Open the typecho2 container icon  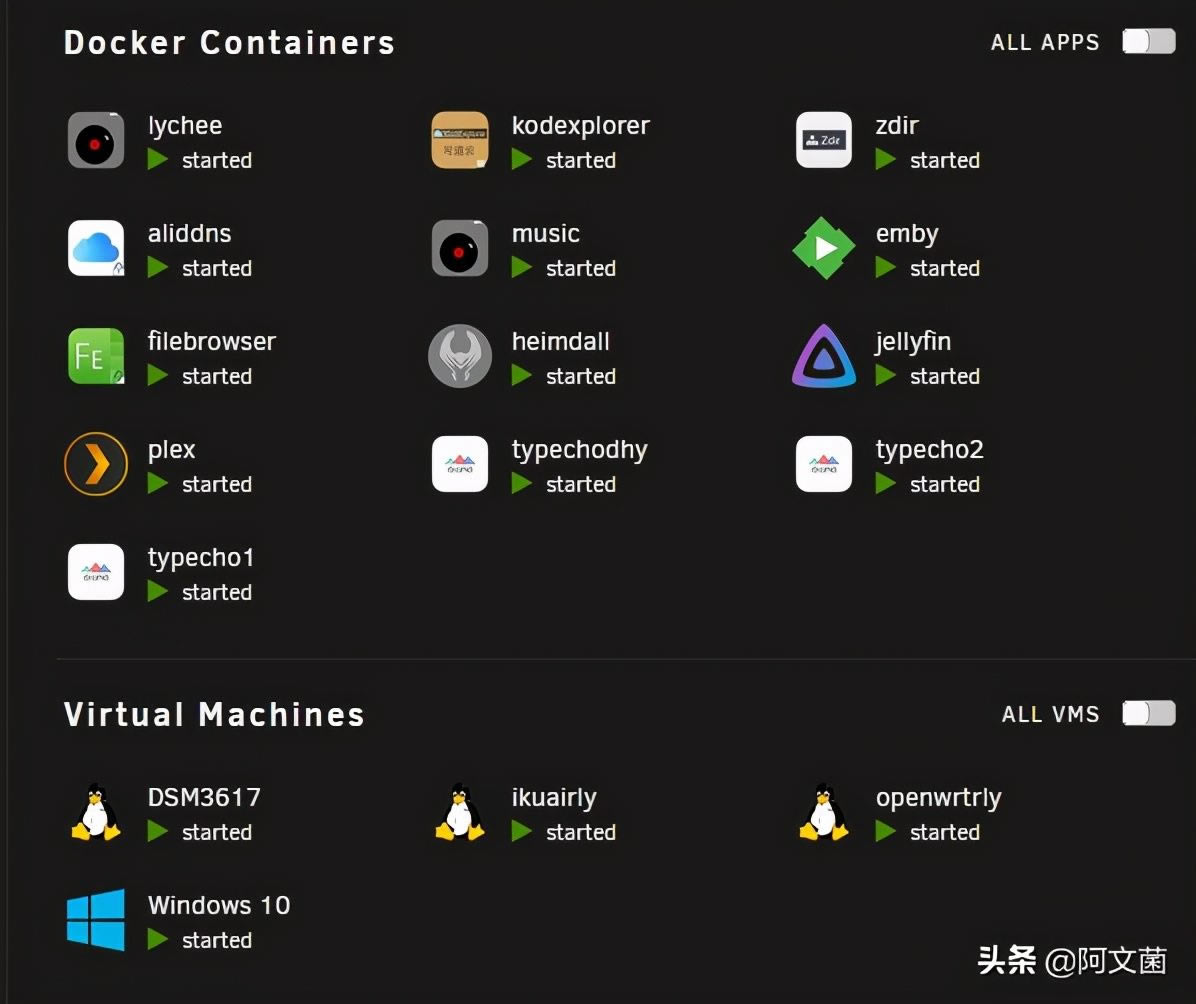[824, 464]
